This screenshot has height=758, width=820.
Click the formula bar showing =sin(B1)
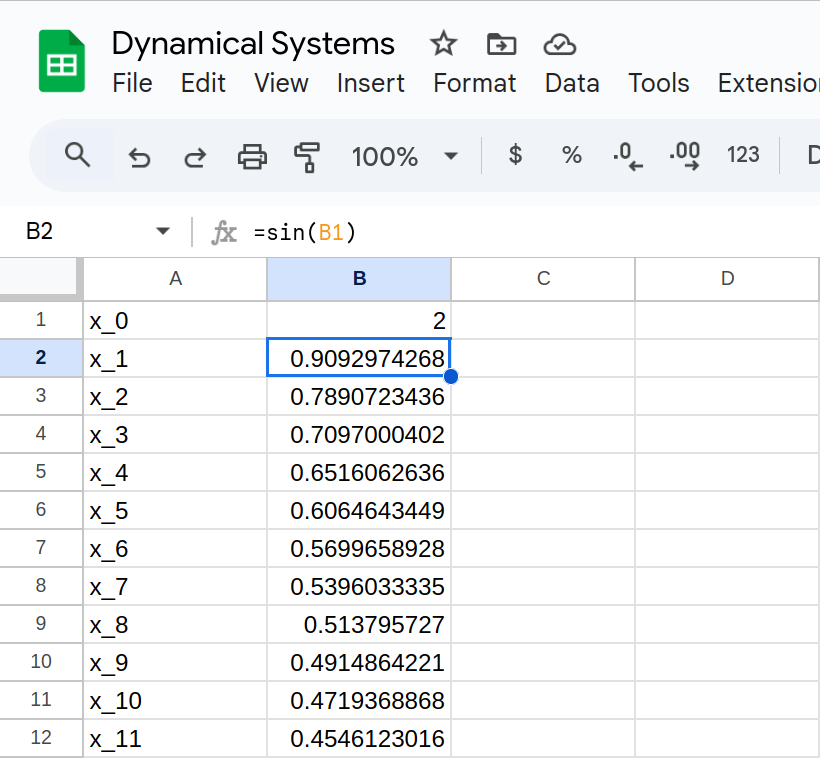[x=500, y=232]
